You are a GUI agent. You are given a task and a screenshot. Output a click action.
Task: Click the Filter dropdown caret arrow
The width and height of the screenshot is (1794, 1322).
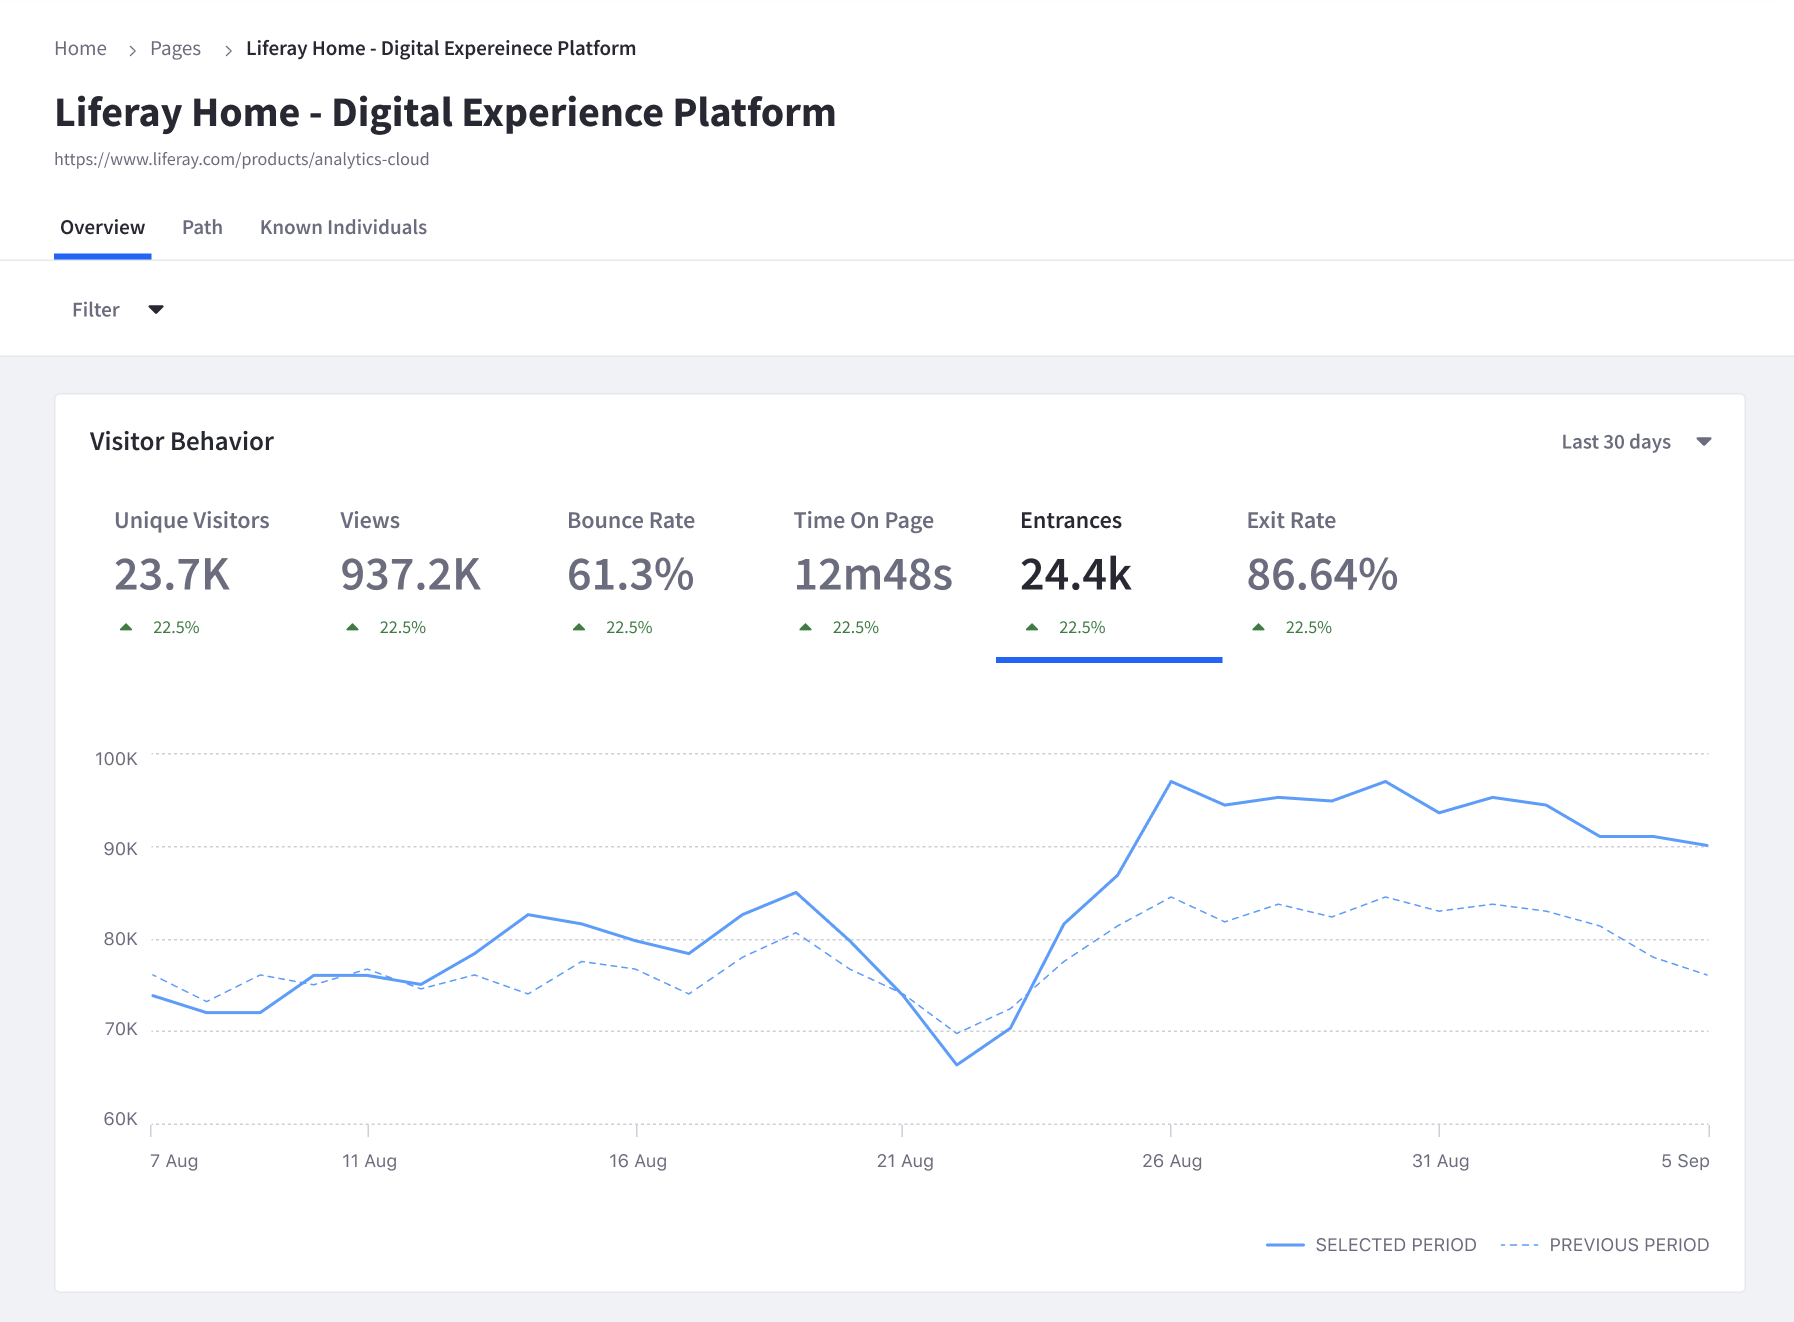[x=156, y=310]
